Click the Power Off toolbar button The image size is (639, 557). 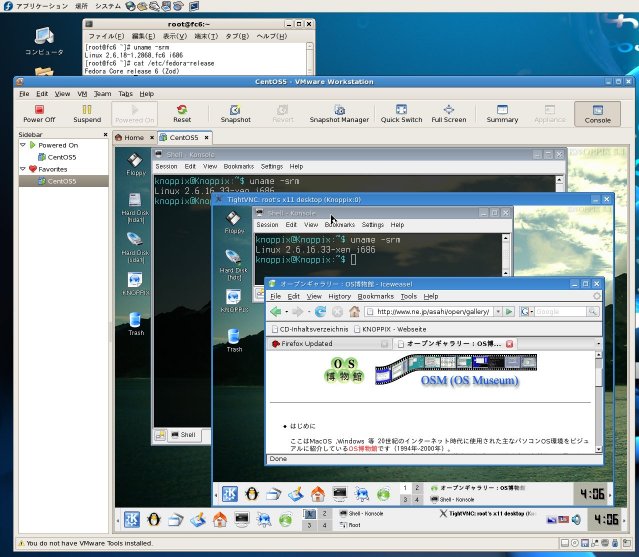[39, 114]
